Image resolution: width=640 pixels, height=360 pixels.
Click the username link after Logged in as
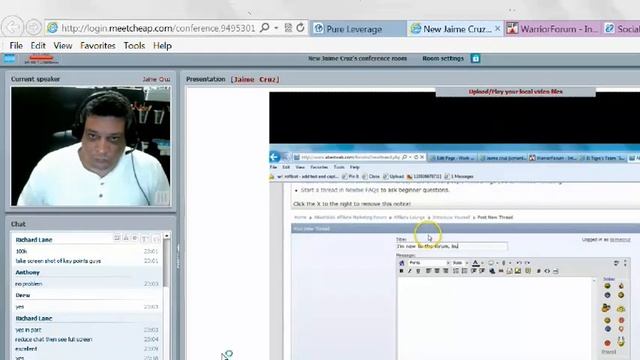tap(620, 240)
